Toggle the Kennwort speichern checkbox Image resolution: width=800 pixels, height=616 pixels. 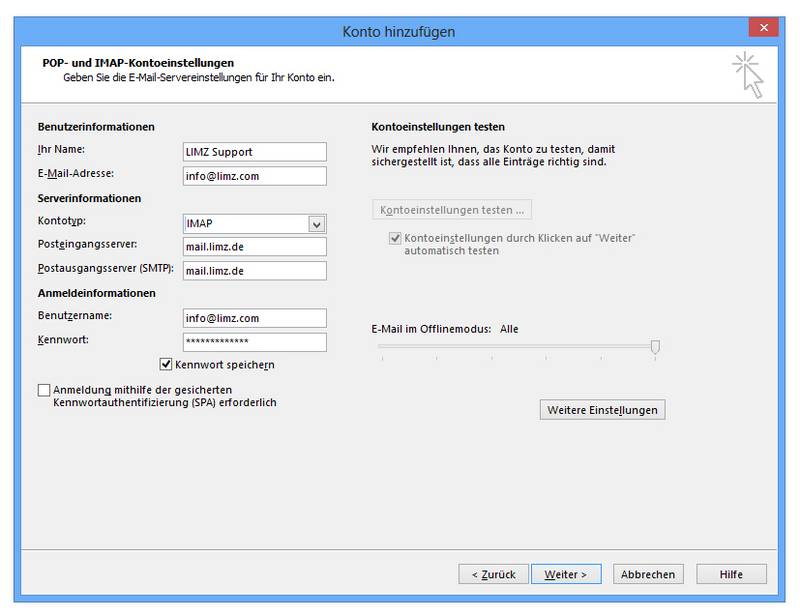click(x=166, y=364)
